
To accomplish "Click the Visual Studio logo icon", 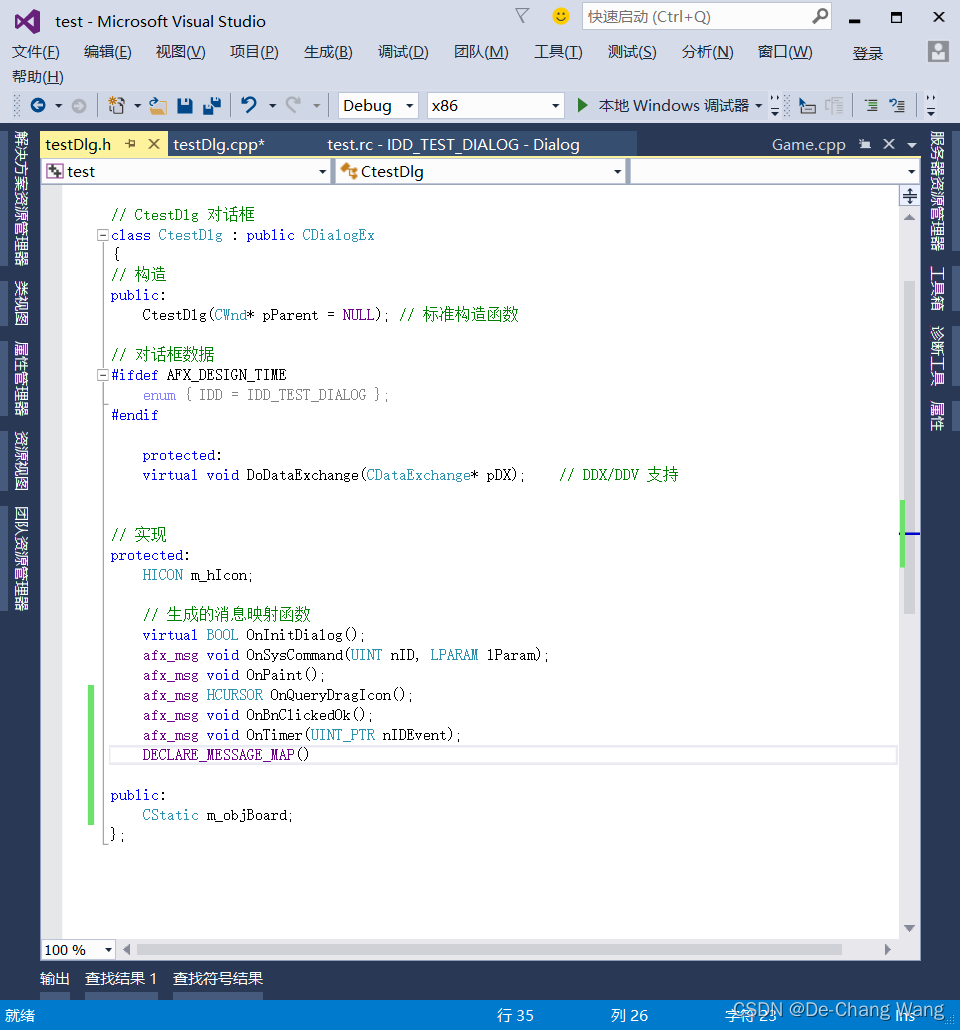I will click(x=28, y=22).
